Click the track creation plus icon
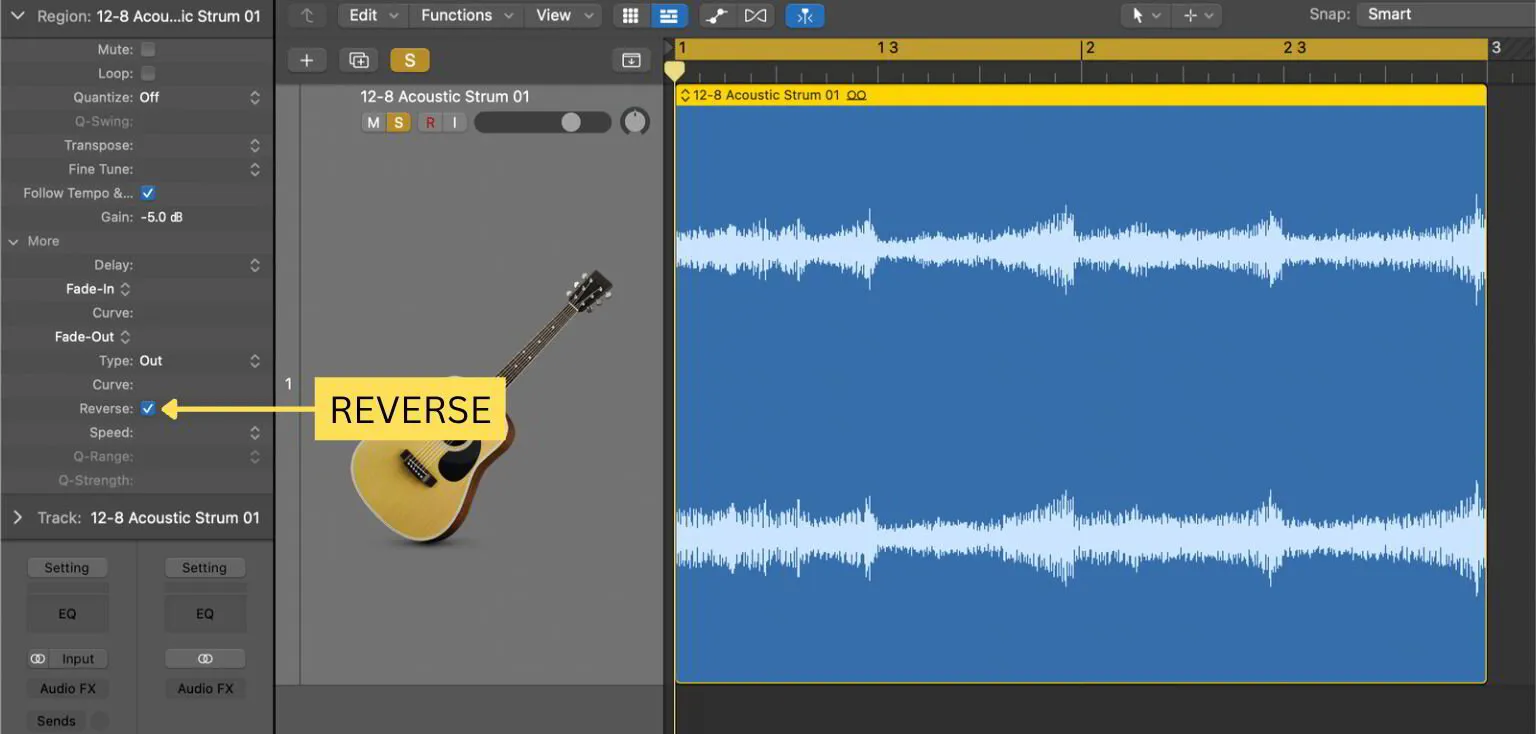 307,60
